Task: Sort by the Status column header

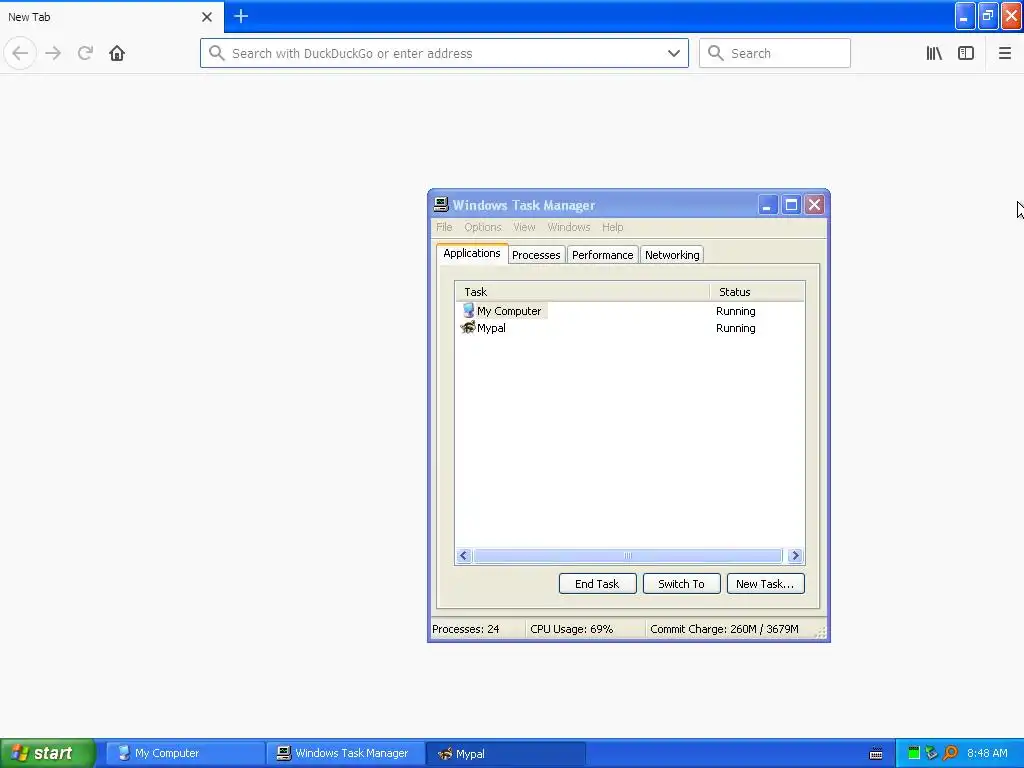Action: pos(757,292)
